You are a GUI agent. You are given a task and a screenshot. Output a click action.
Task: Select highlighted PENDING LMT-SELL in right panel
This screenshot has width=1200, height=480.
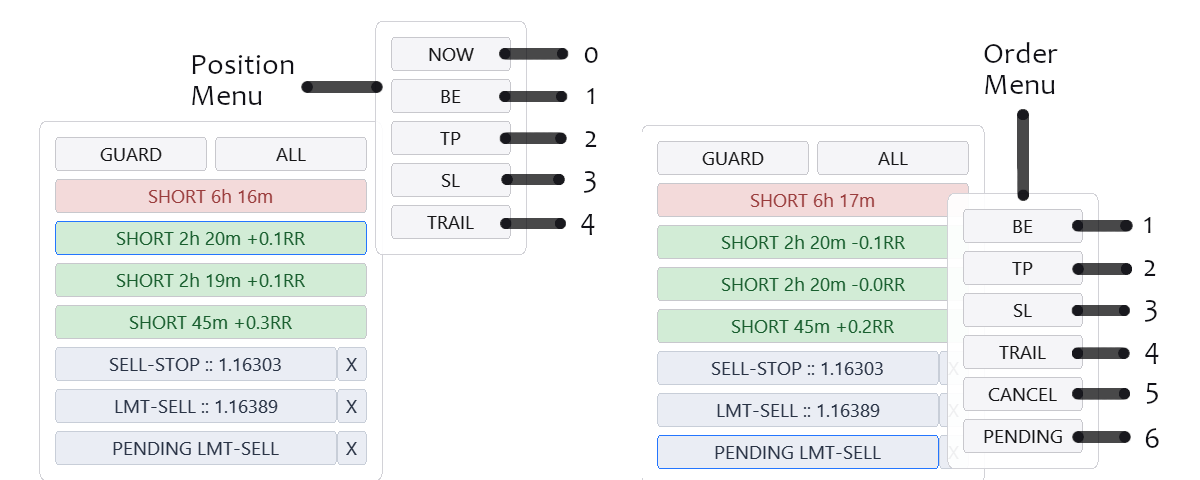[798, 452]
